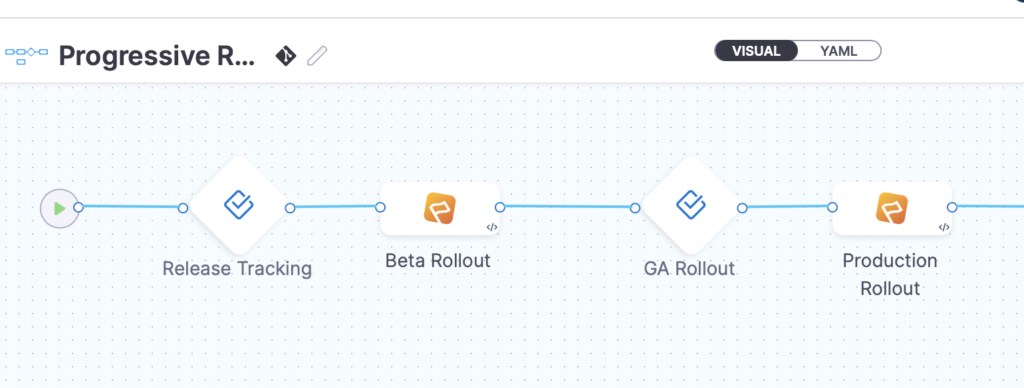1024x388 pixels.
Task: Click the code badge on Beta Rollout node
Action: (492, 227)
